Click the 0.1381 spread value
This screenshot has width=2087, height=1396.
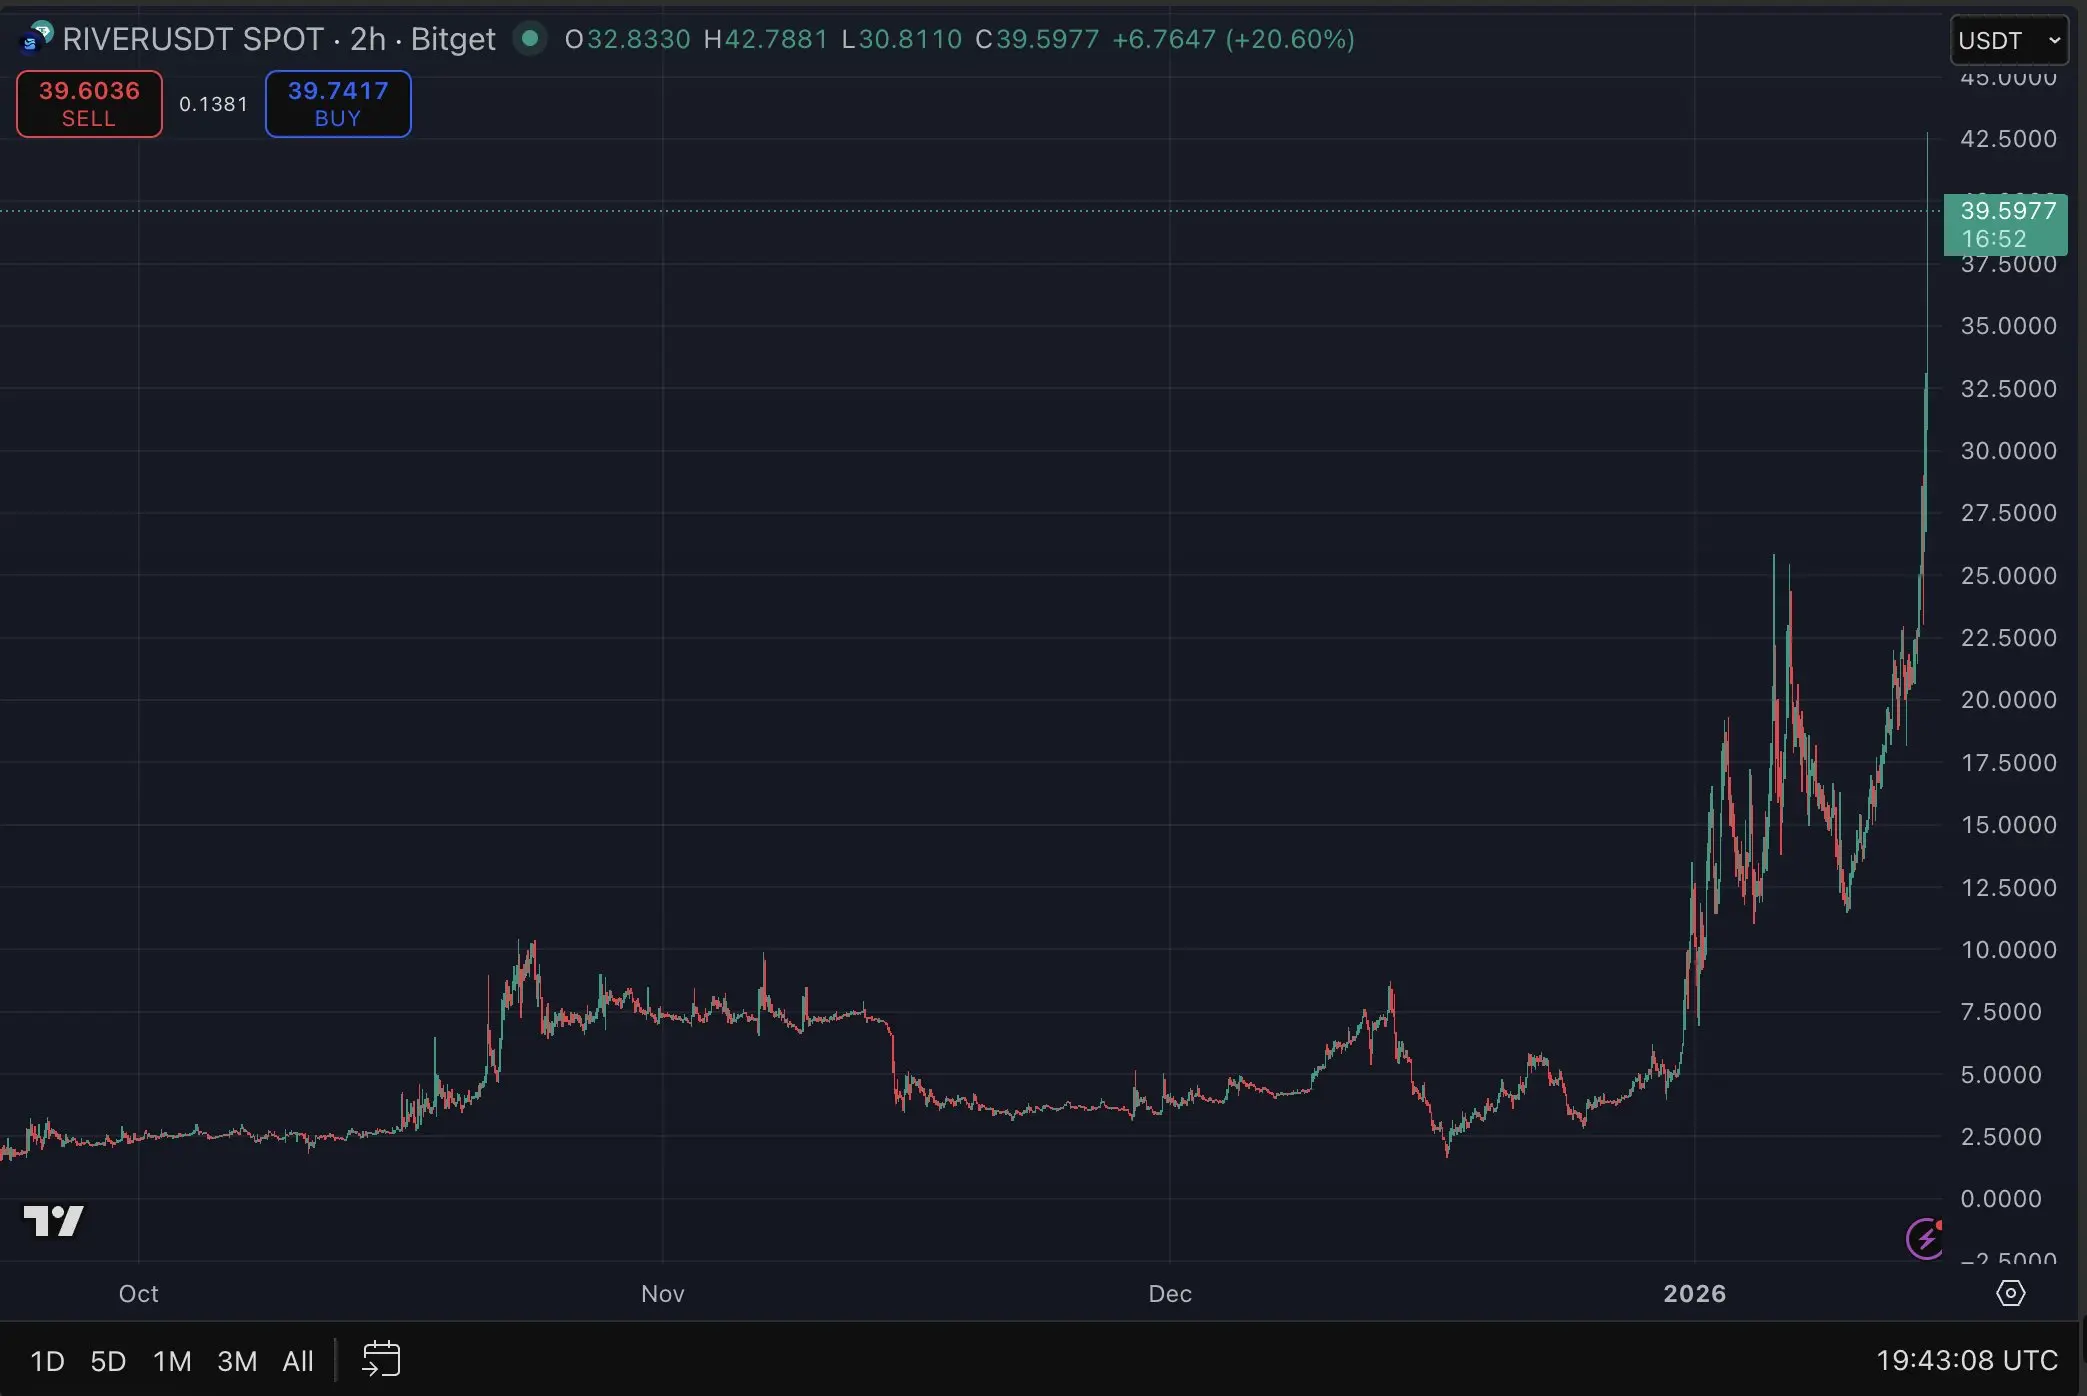213,104
